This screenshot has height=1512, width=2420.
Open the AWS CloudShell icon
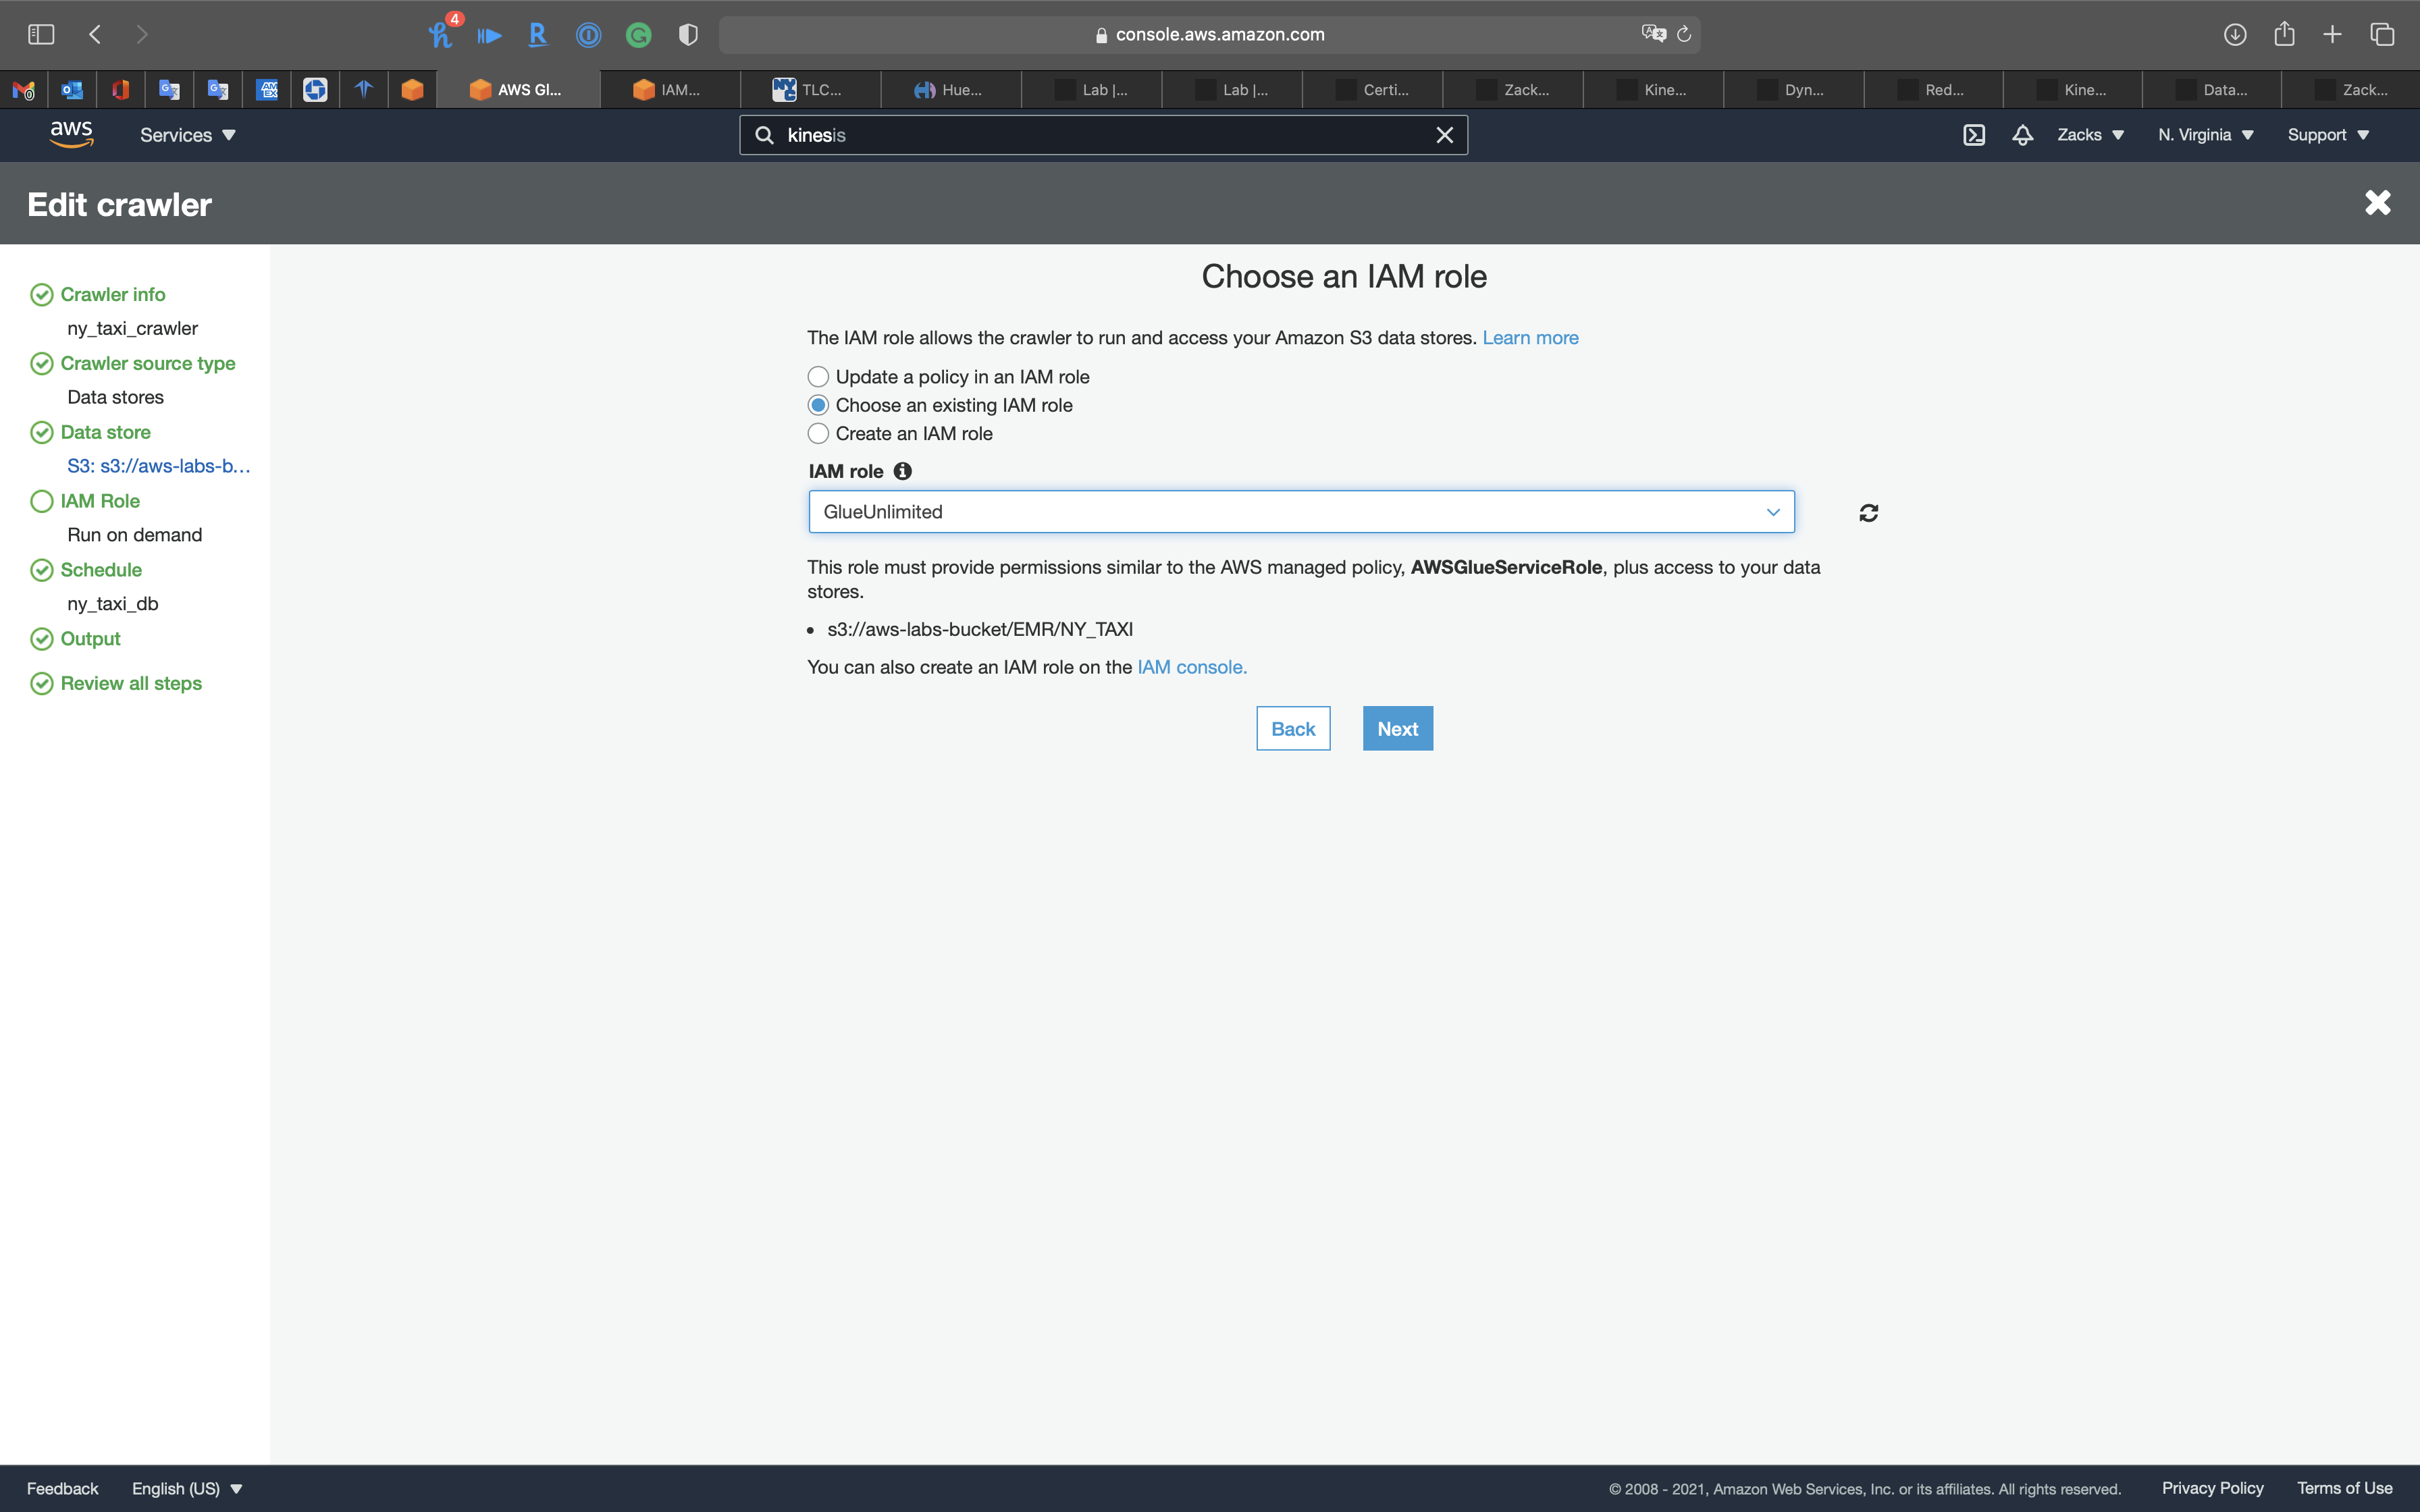[1973, 135]
